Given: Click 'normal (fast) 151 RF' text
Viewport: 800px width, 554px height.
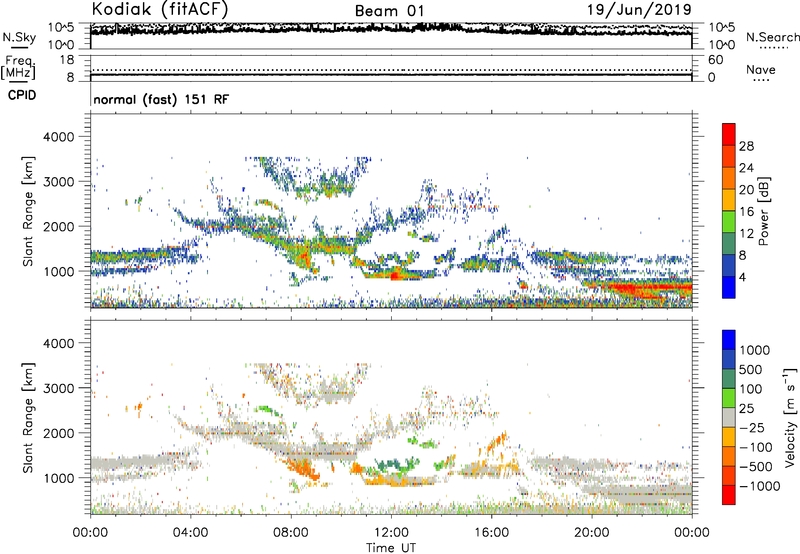Looking at the screenshot, I should coord(161,99).
